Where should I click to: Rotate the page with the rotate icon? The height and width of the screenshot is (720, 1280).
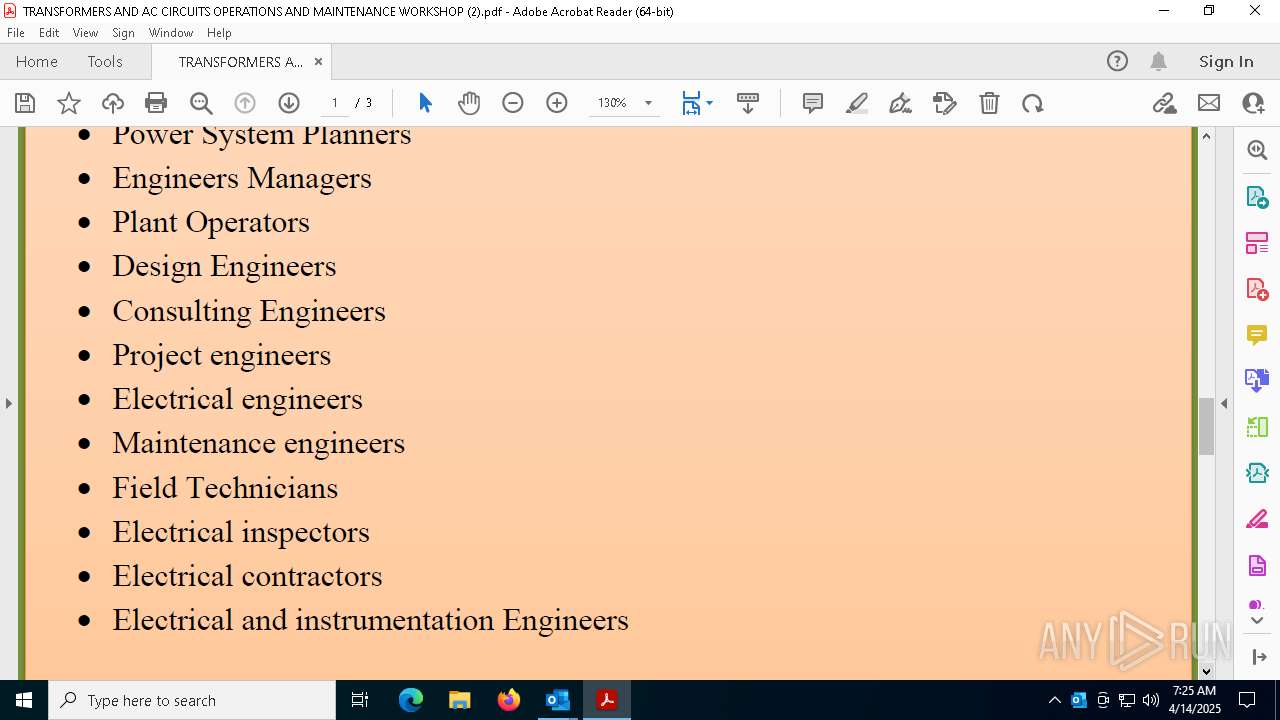point(1033,103)
